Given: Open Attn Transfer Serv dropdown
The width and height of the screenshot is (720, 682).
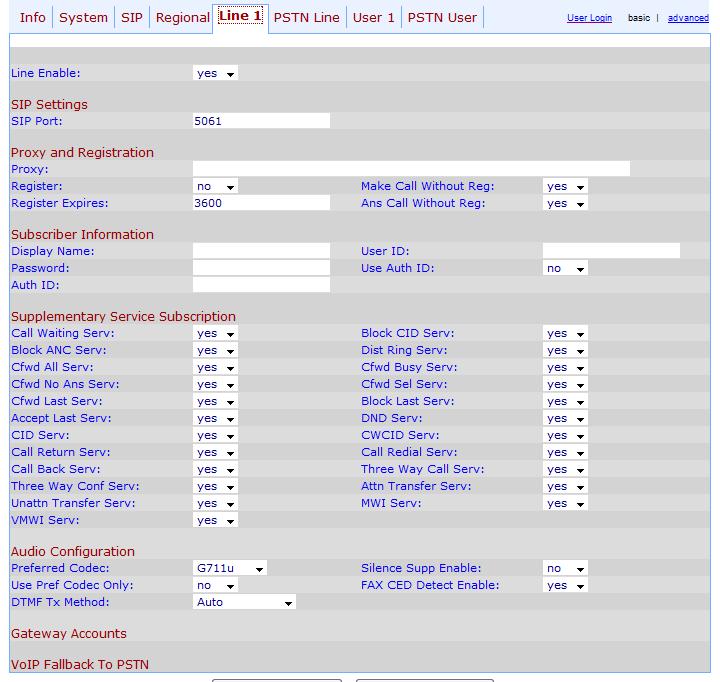Looking at the screenshot, I should coord(565,486).
